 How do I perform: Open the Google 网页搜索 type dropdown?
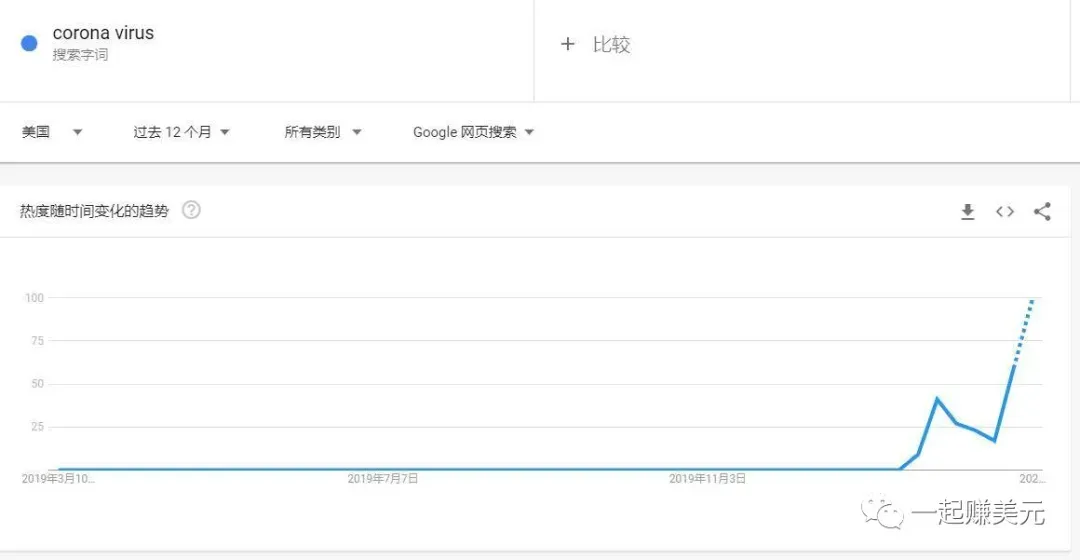(473, 132)
